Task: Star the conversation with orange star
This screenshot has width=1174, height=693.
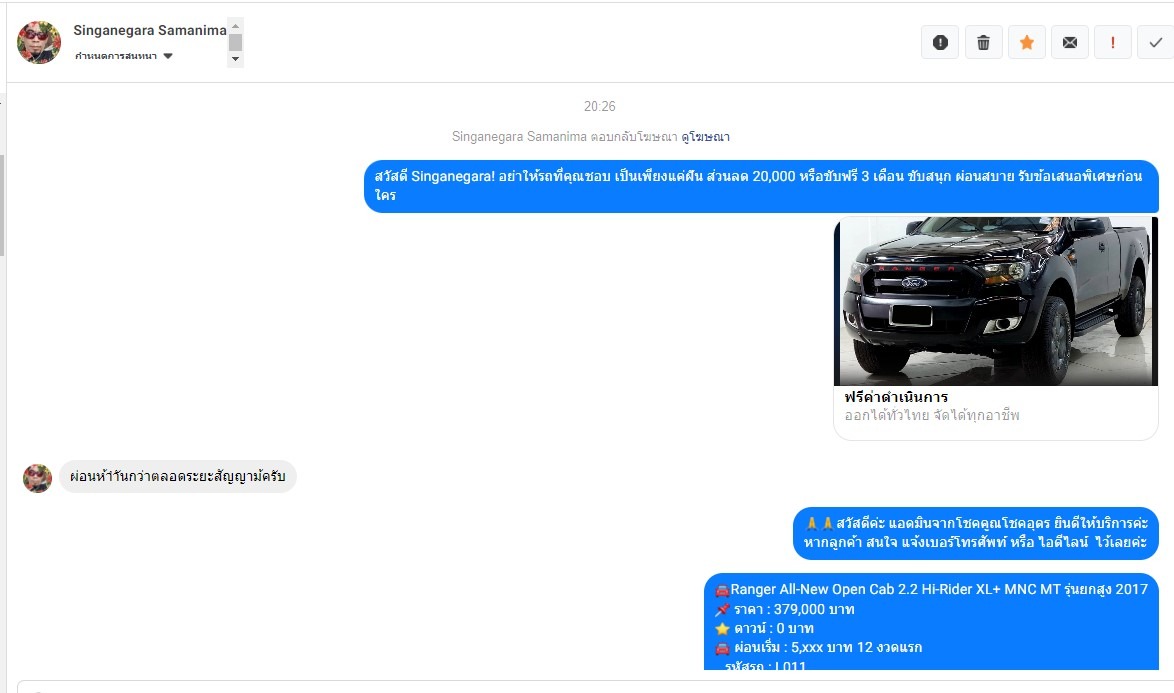Action: (x=1027, y=42)
